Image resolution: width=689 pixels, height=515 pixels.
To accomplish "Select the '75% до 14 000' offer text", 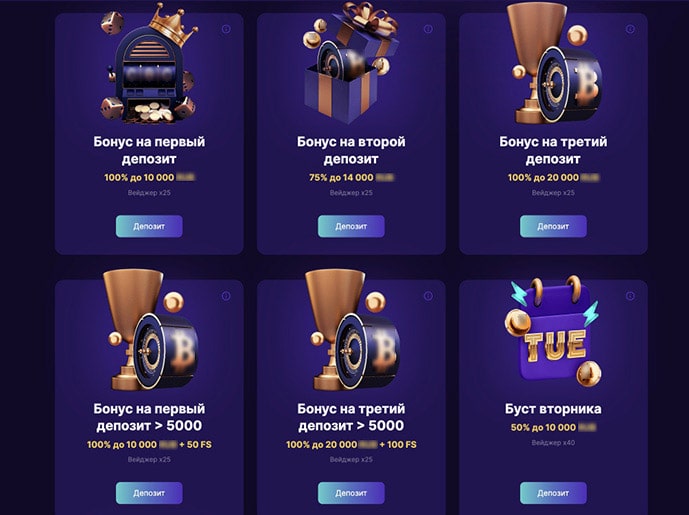I will [x=351, y=178].
